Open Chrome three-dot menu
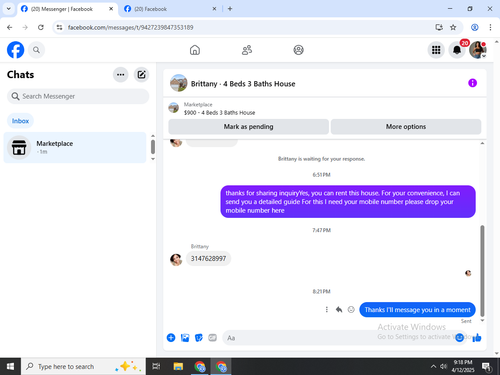Screen dimensions: 500x375 [490, 27]
